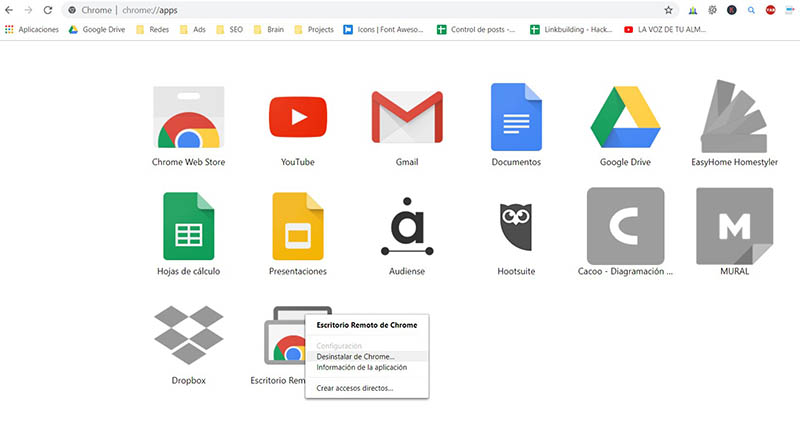800x447 pixels.
Task: Launch the MURAL app
Action: [734, 226]
